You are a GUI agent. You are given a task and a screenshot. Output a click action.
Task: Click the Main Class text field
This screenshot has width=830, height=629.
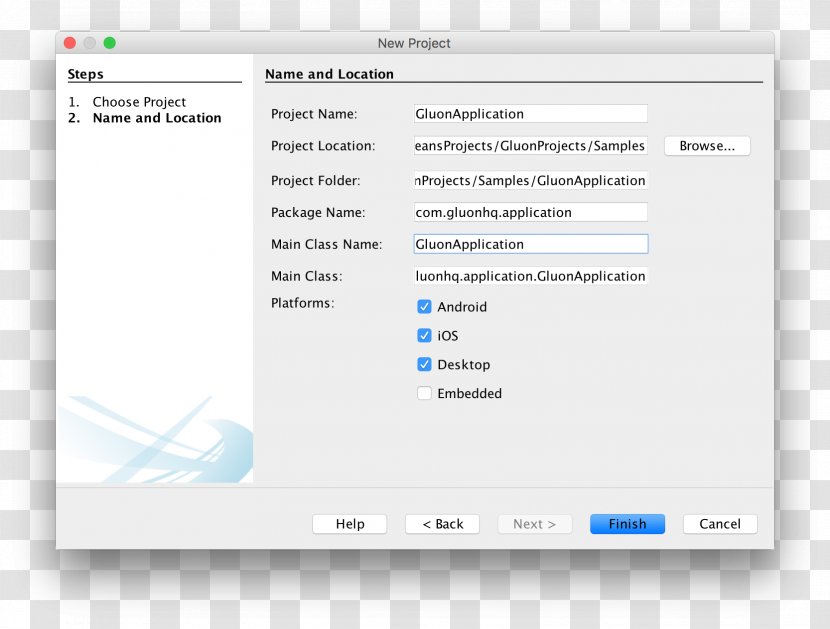(x=530, y=276)
